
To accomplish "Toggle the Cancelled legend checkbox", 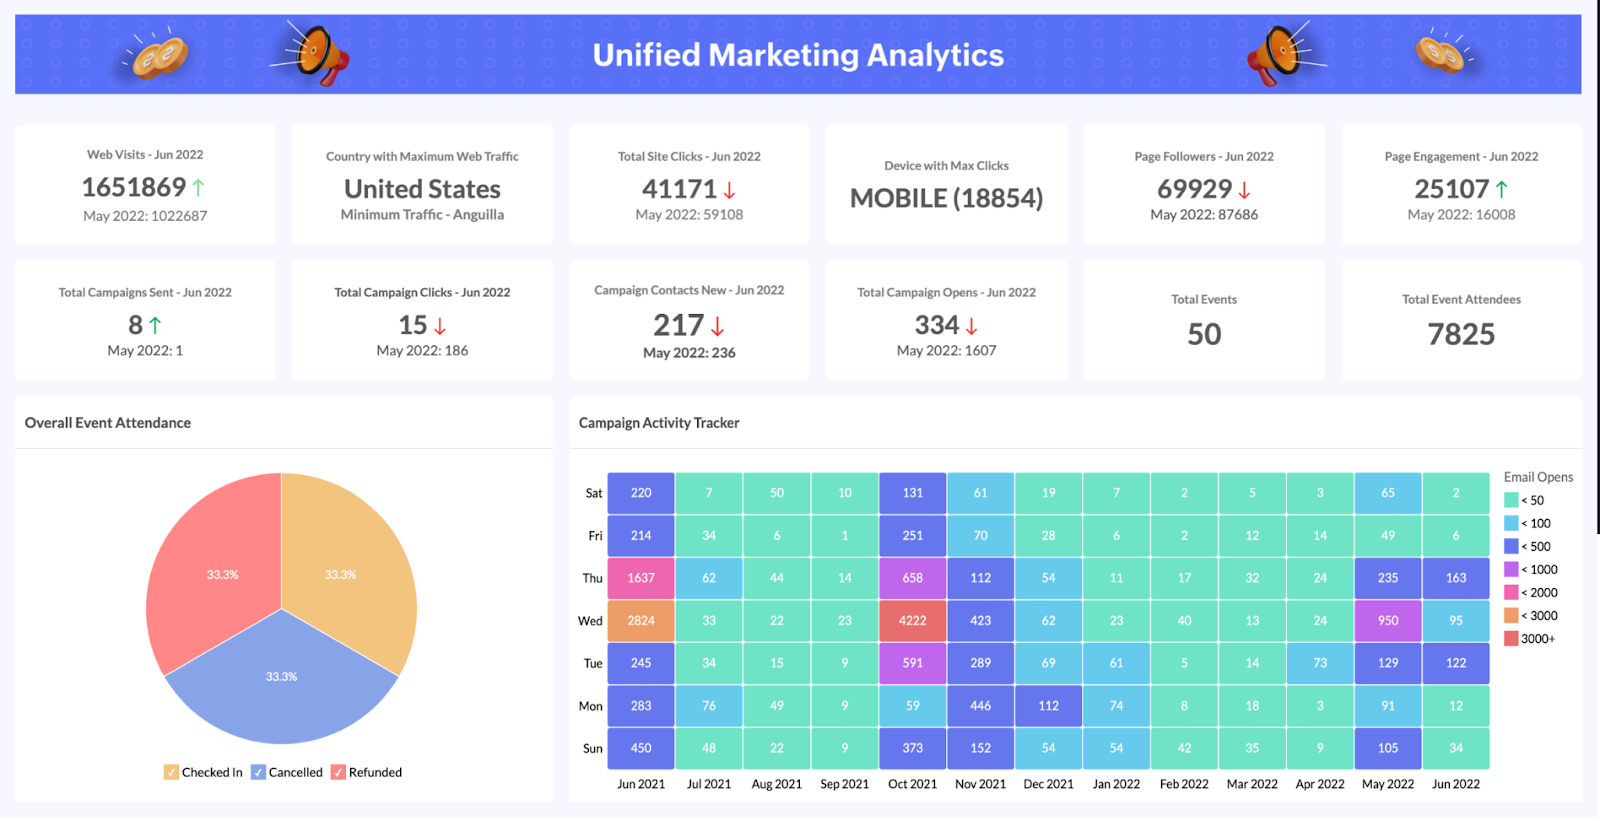I will [258, 772].
